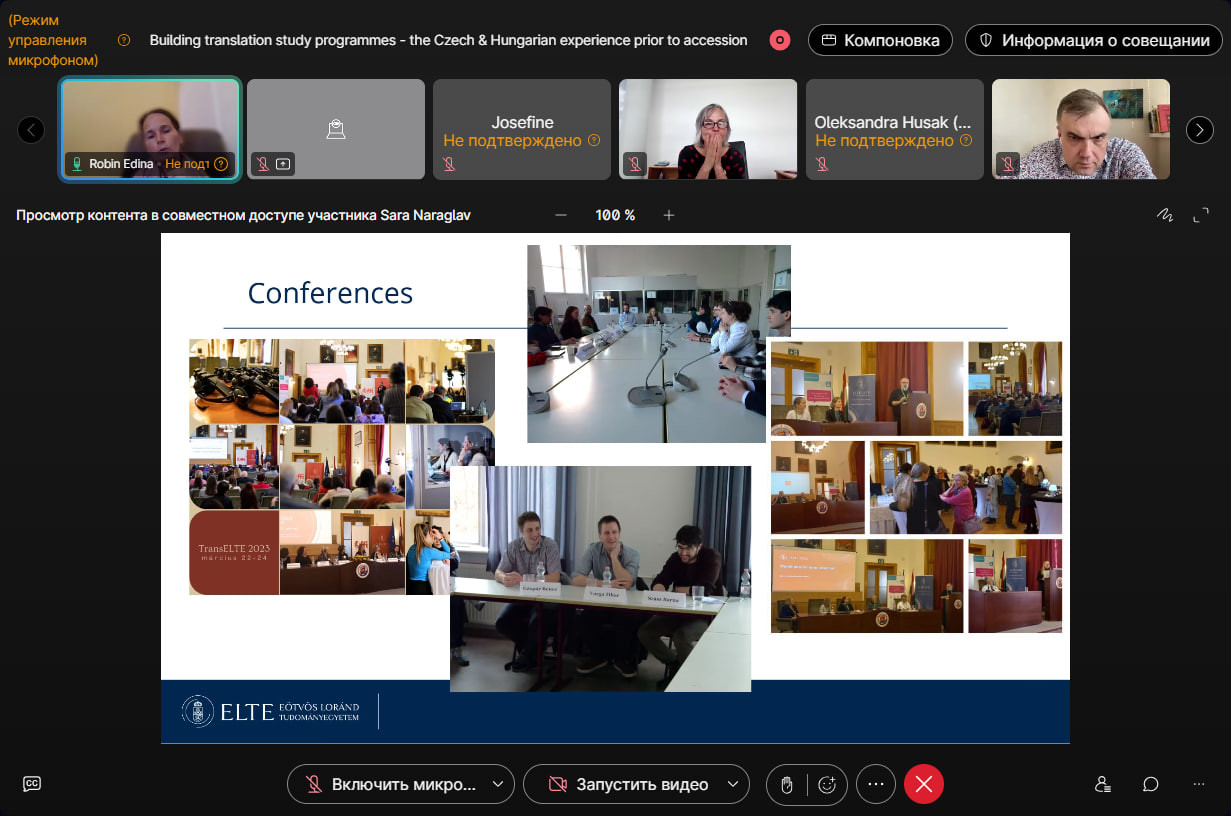1231x816 pixels.
Task: Click the red recording indicator icon
Action: point(780,40)
